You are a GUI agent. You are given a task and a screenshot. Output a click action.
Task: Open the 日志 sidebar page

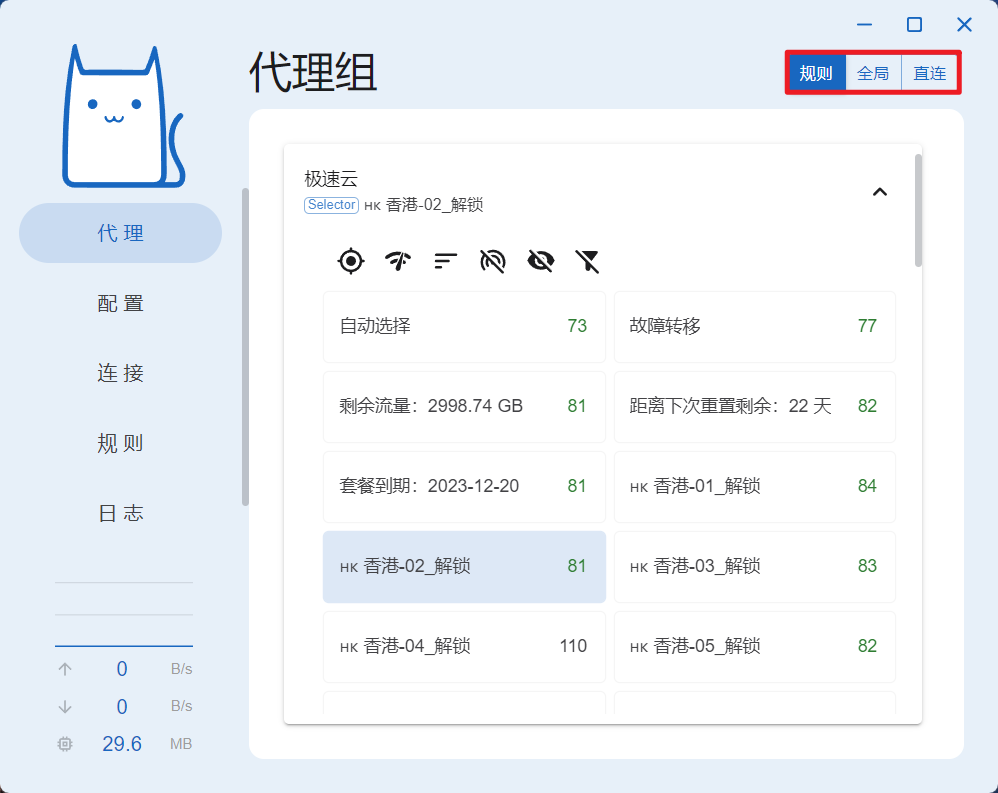coord(120,513)
